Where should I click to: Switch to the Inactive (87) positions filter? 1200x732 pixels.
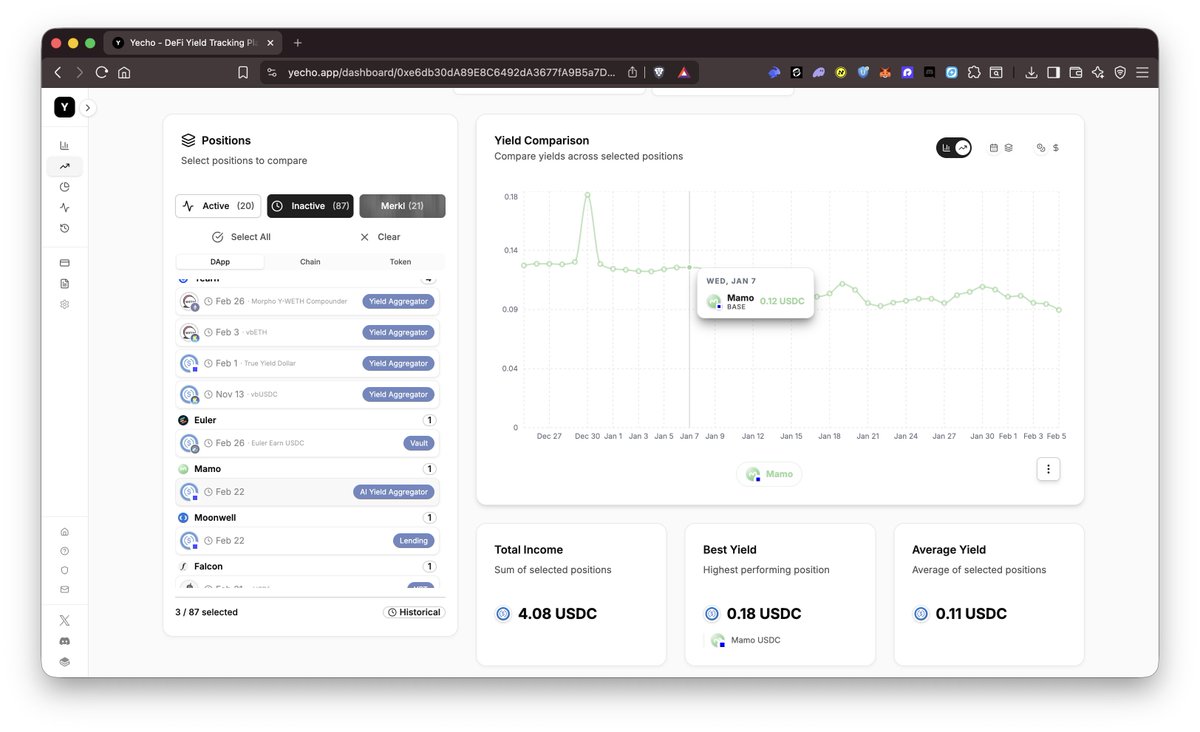310,206
